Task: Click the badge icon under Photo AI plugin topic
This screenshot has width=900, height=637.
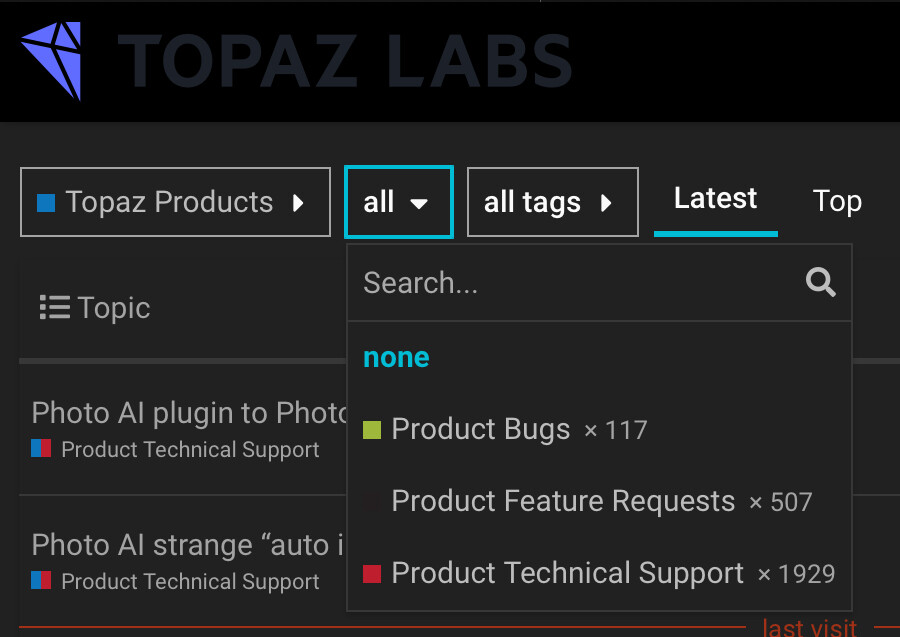Action: coord(41,450)
